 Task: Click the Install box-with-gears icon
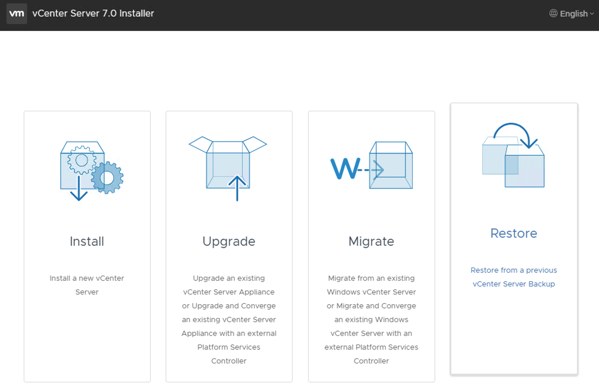92,171
